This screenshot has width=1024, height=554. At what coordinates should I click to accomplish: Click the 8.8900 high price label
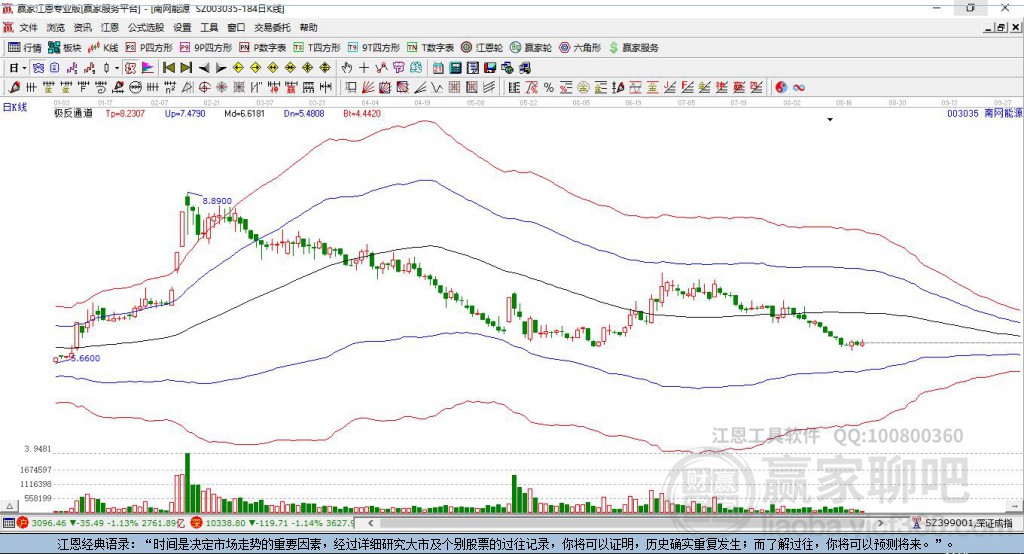pyautogui.click(x=217, y=201)
